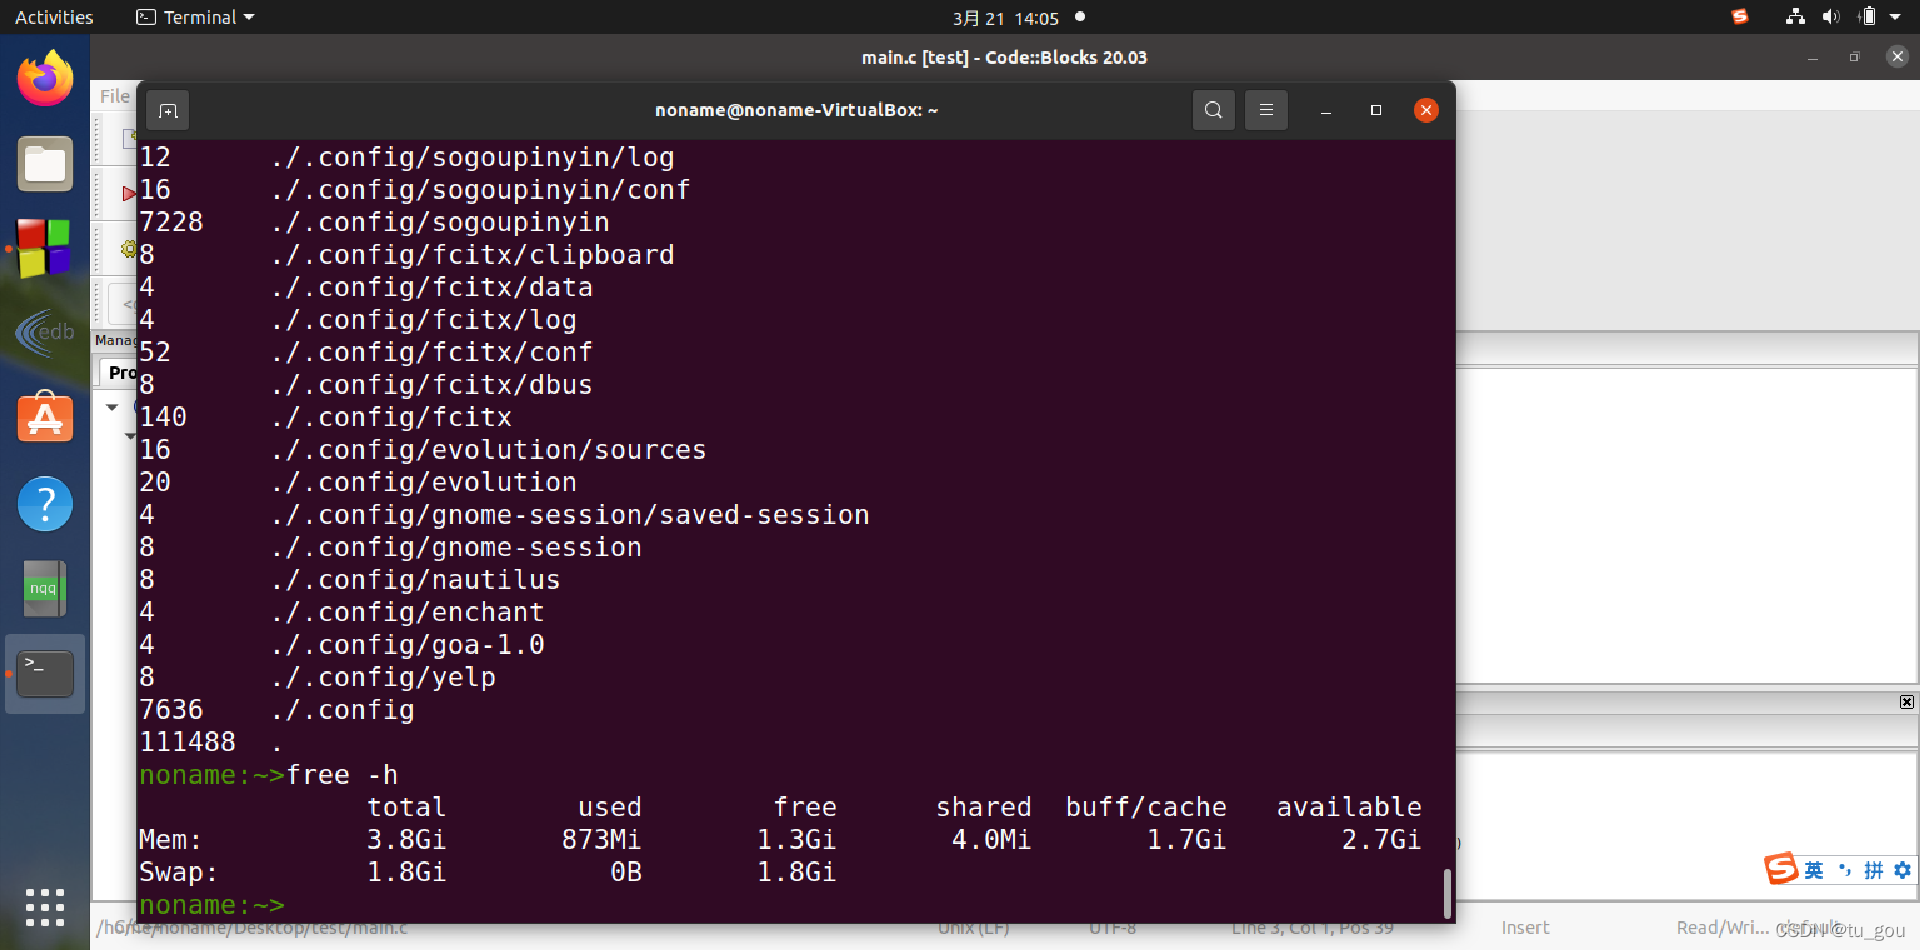Open Sogou input toolbar settings gear

click(1902, 870)
